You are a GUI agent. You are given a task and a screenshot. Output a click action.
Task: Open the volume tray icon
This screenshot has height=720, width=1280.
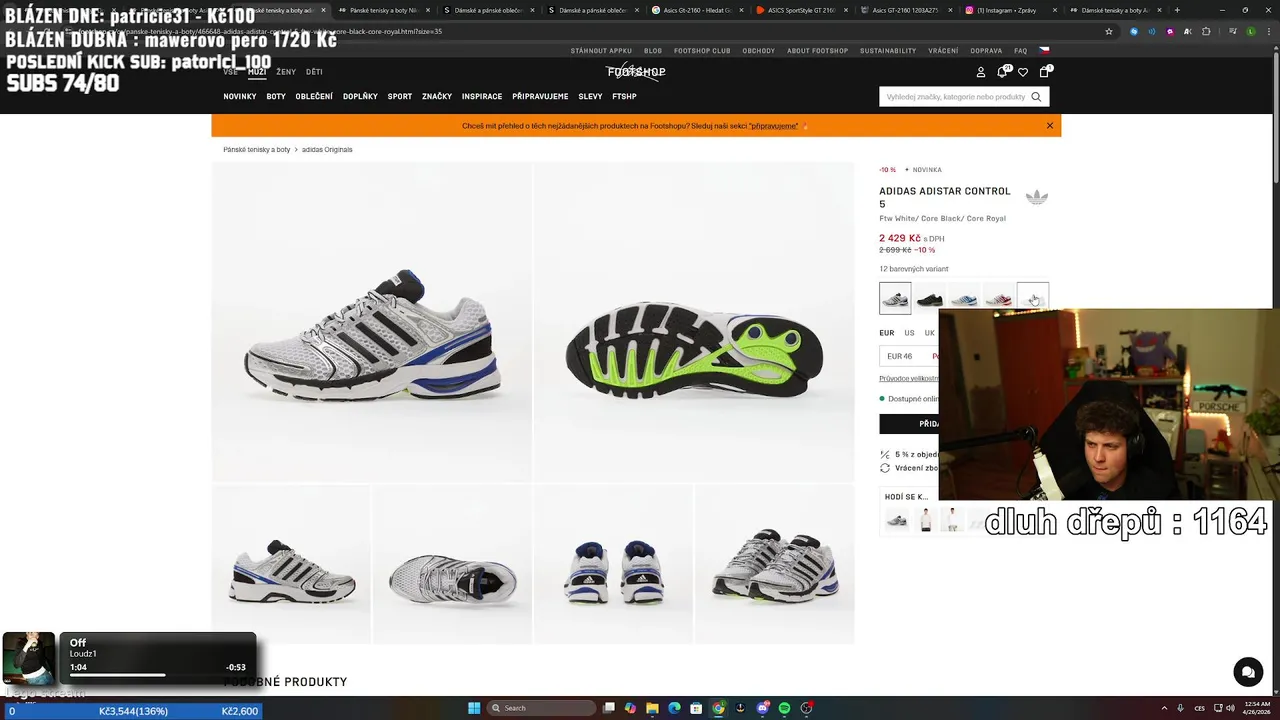point(1231,708)
